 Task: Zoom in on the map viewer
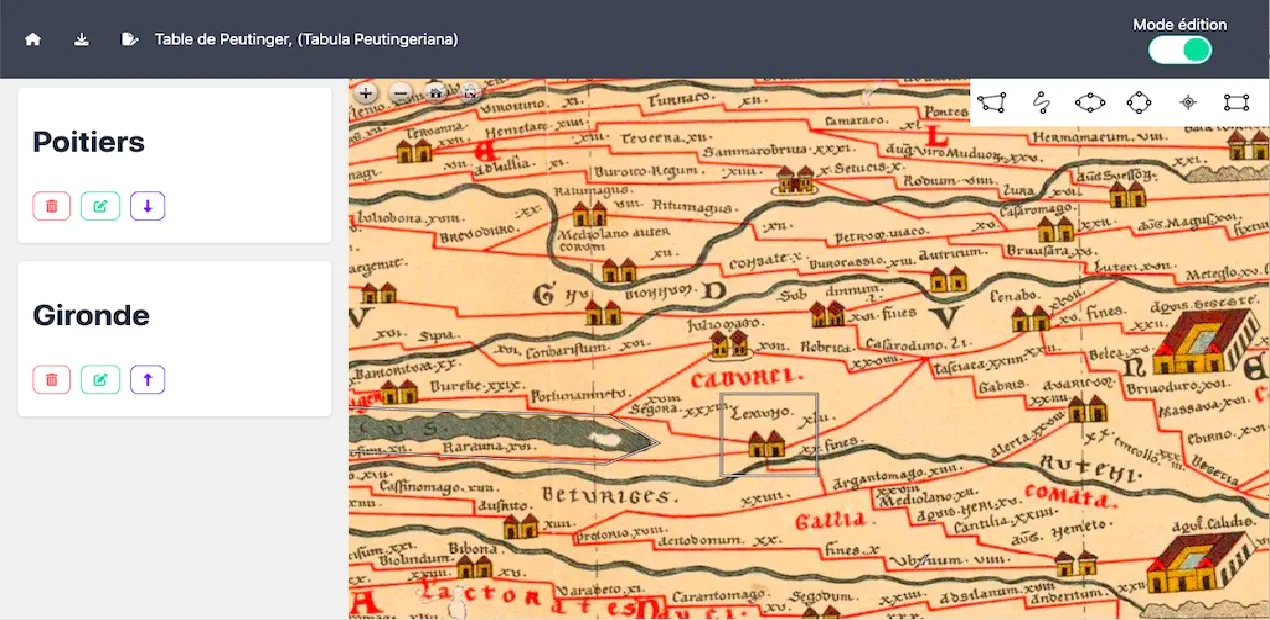[x=366, y=93]
